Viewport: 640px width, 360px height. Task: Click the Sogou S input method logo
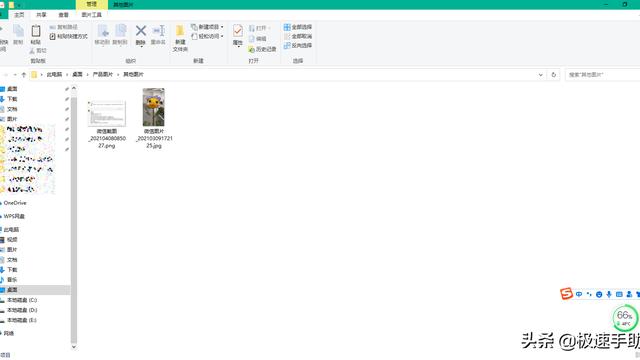(x=566, y=293)
